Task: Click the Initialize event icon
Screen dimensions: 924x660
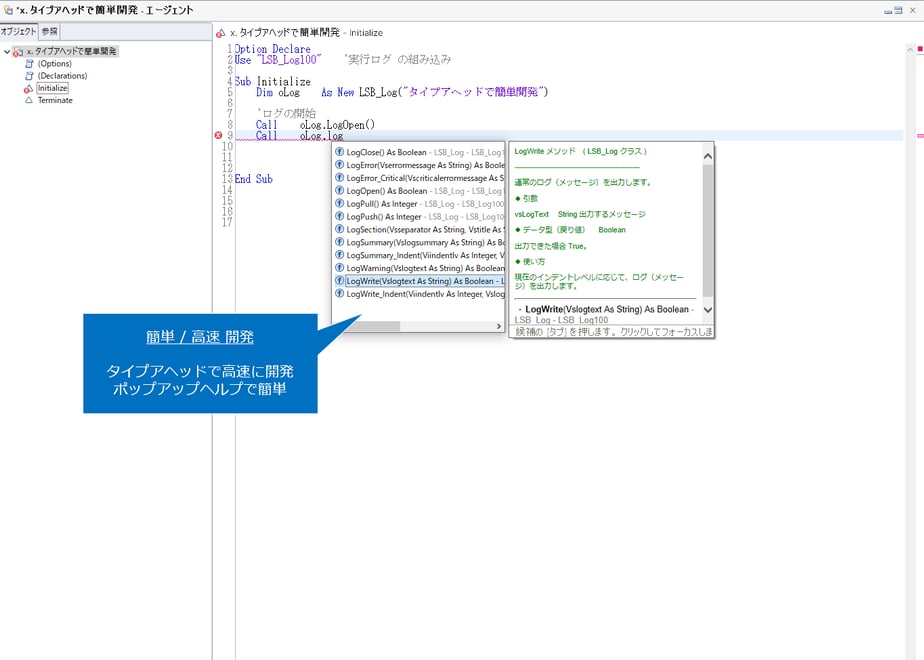Action: tap(28, 88)
